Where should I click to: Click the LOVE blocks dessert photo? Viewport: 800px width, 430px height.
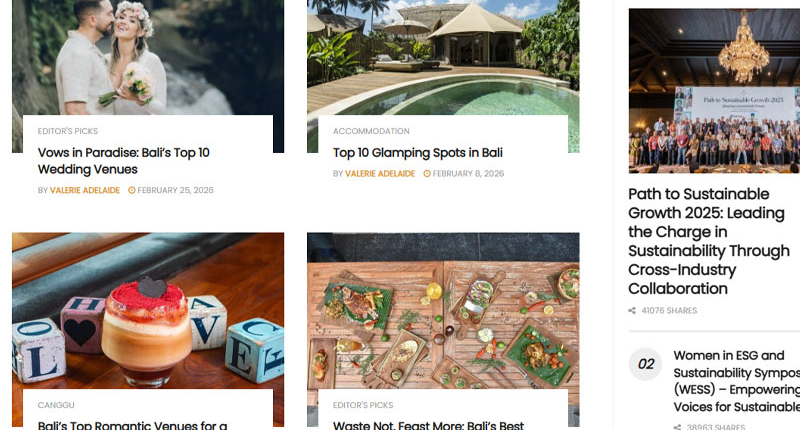[x=148, y=311]
